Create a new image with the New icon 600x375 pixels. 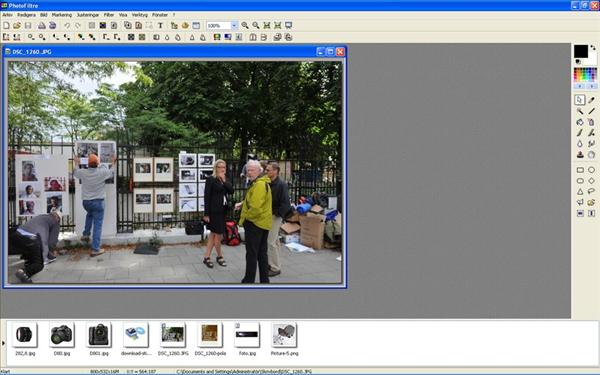click(6, 26)
